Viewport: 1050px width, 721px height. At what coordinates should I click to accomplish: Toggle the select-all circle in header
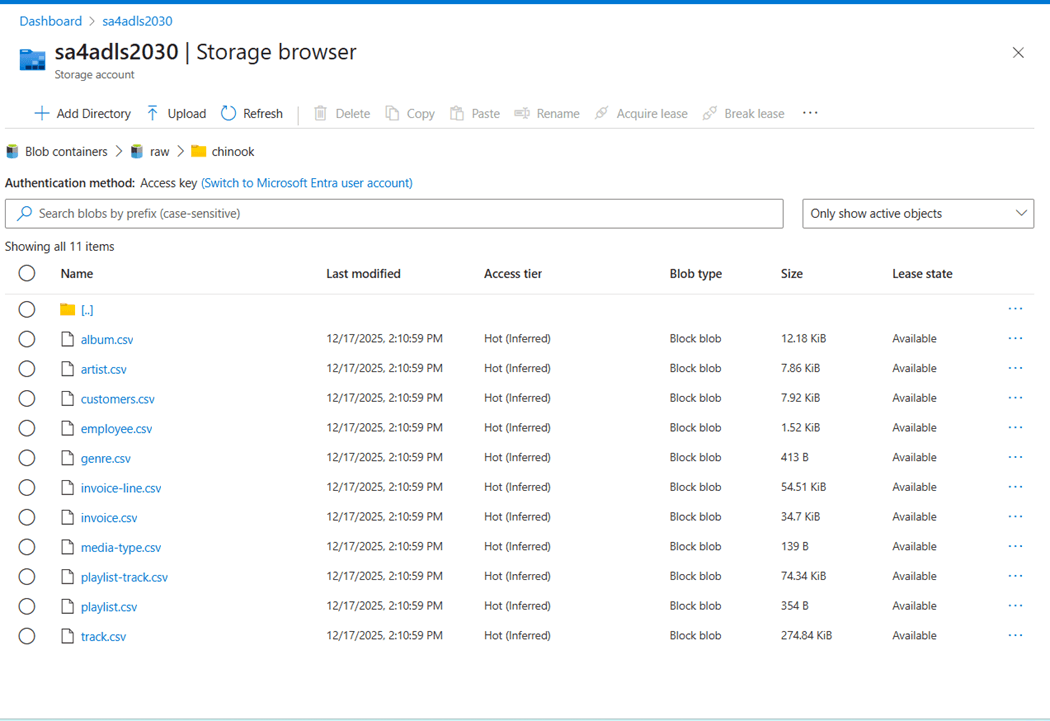(27, 273)
